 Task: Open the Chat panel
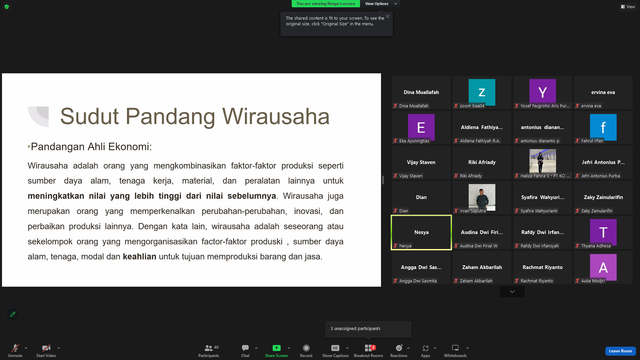[245, 350]
